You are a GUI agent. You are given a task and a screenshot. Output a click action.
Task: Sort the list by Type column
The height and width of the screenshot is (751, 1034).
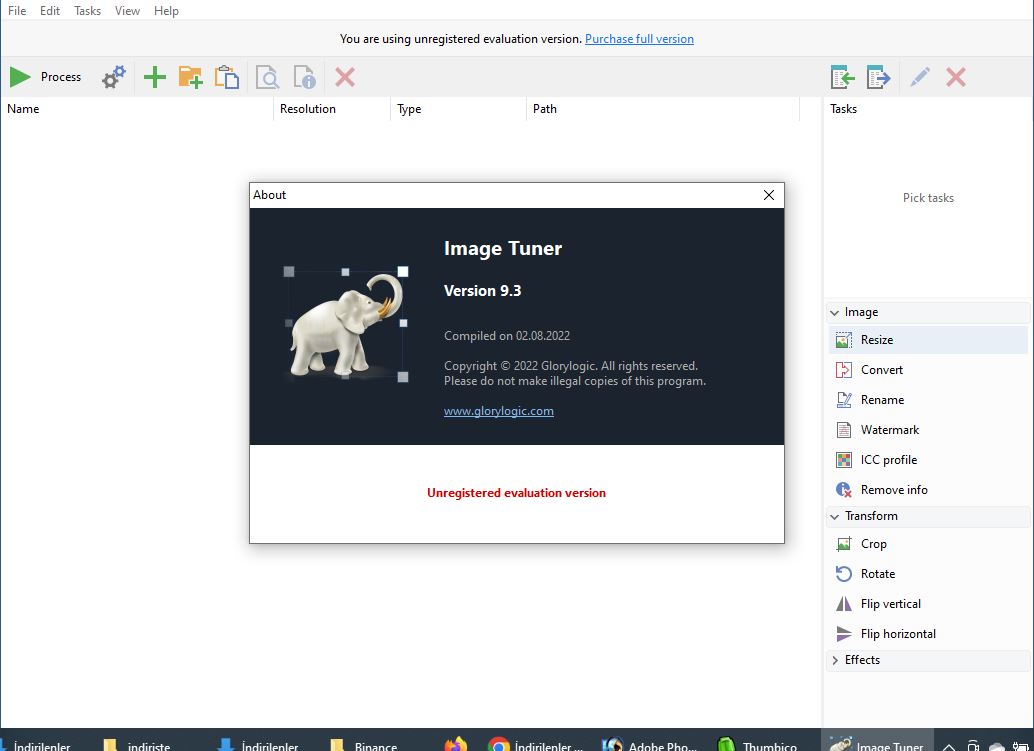pos(458,109)
